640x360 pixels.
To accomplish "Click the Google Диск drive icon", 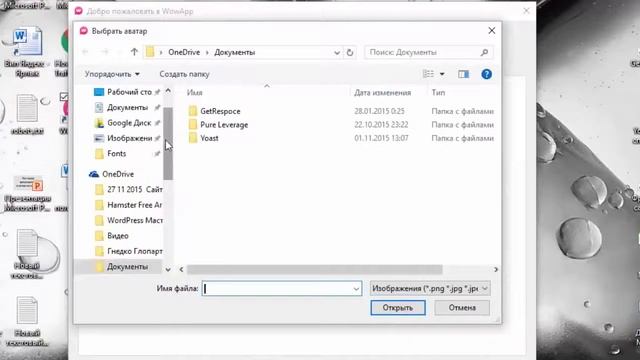I will pyautogui.click(x=99, y=123).
